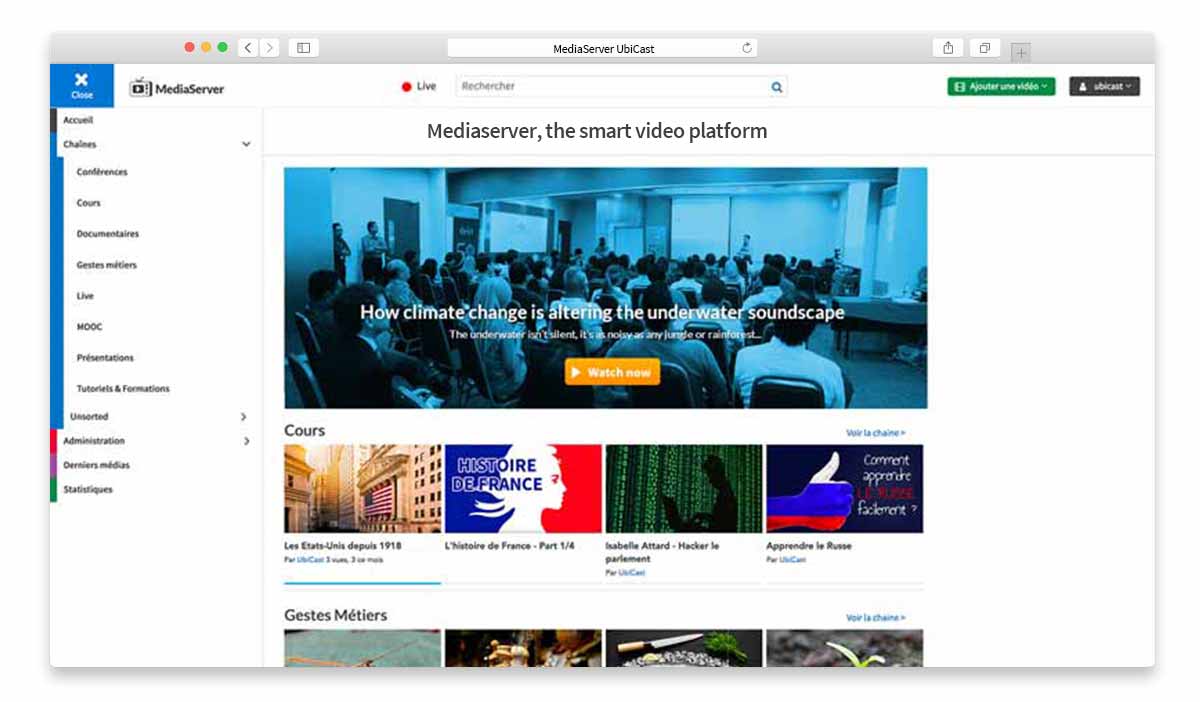
Task: Reload the page with the refresh icon
Action: coord(746,48)
